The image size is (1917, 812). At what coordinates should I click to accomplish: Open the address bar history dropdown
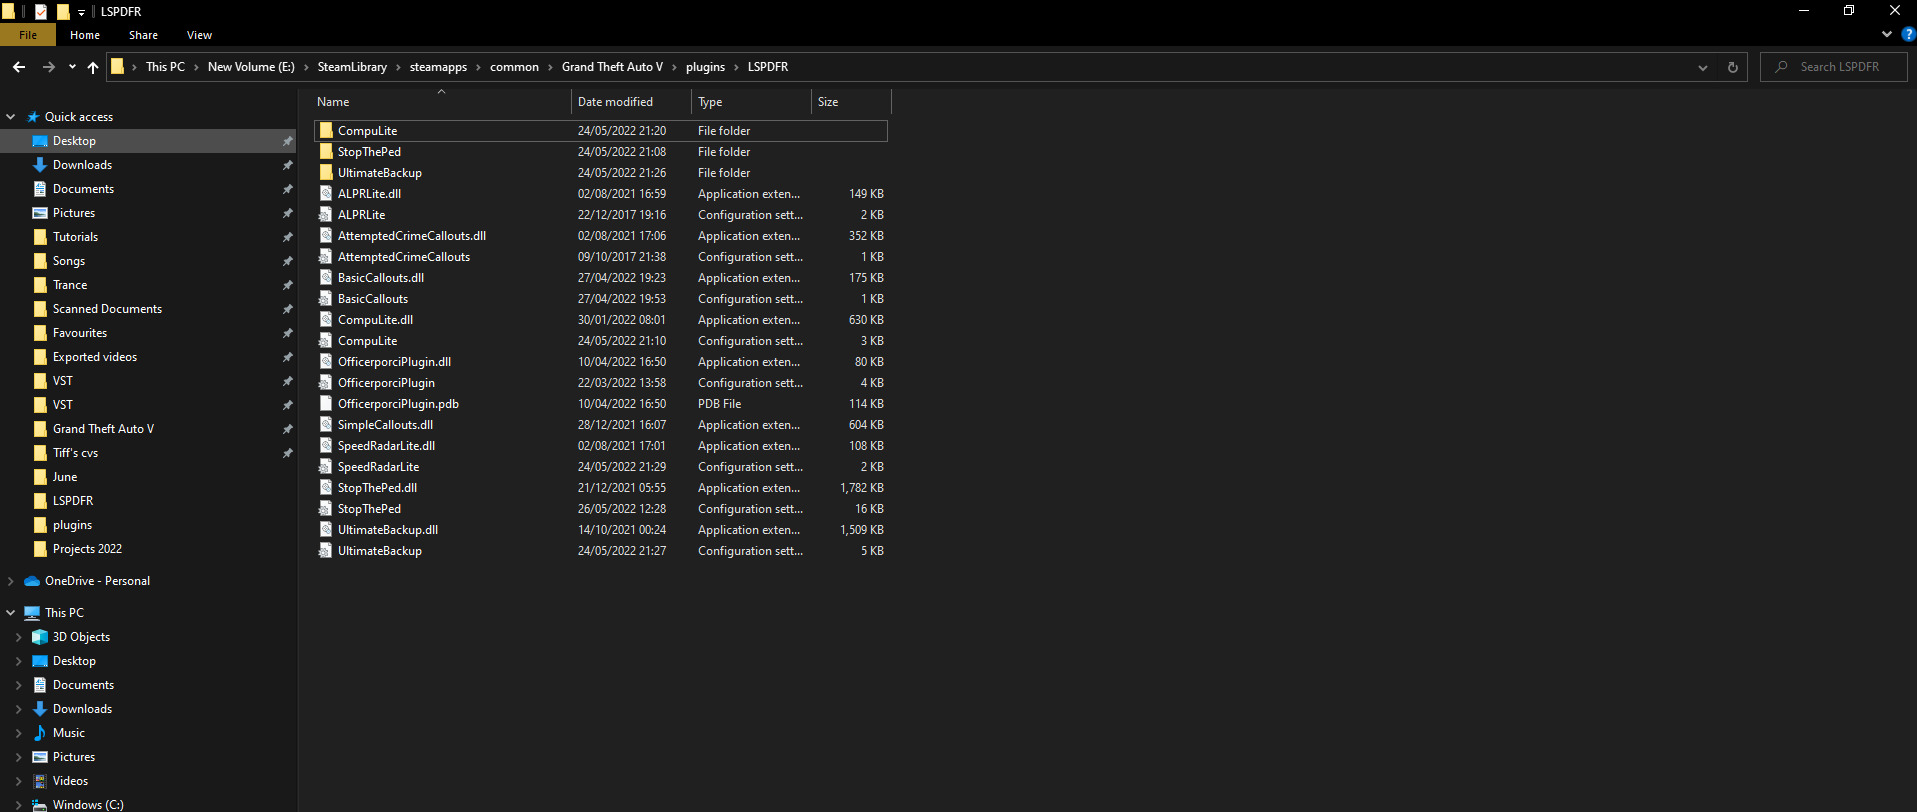1703,67
